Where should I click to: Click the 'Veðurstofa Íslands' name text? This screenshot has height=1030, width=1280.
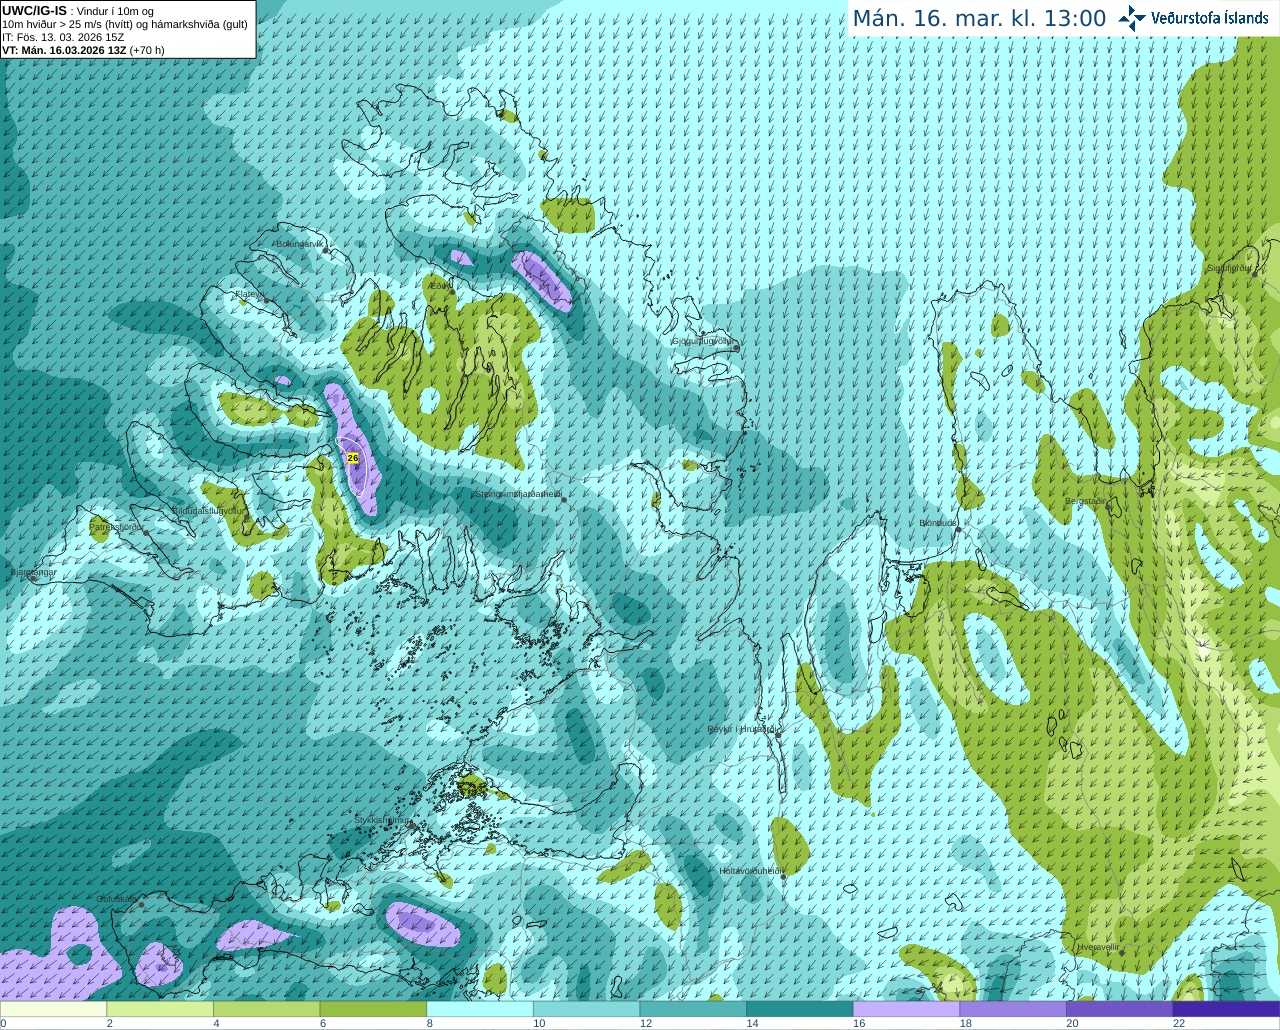coord(1209,18)
